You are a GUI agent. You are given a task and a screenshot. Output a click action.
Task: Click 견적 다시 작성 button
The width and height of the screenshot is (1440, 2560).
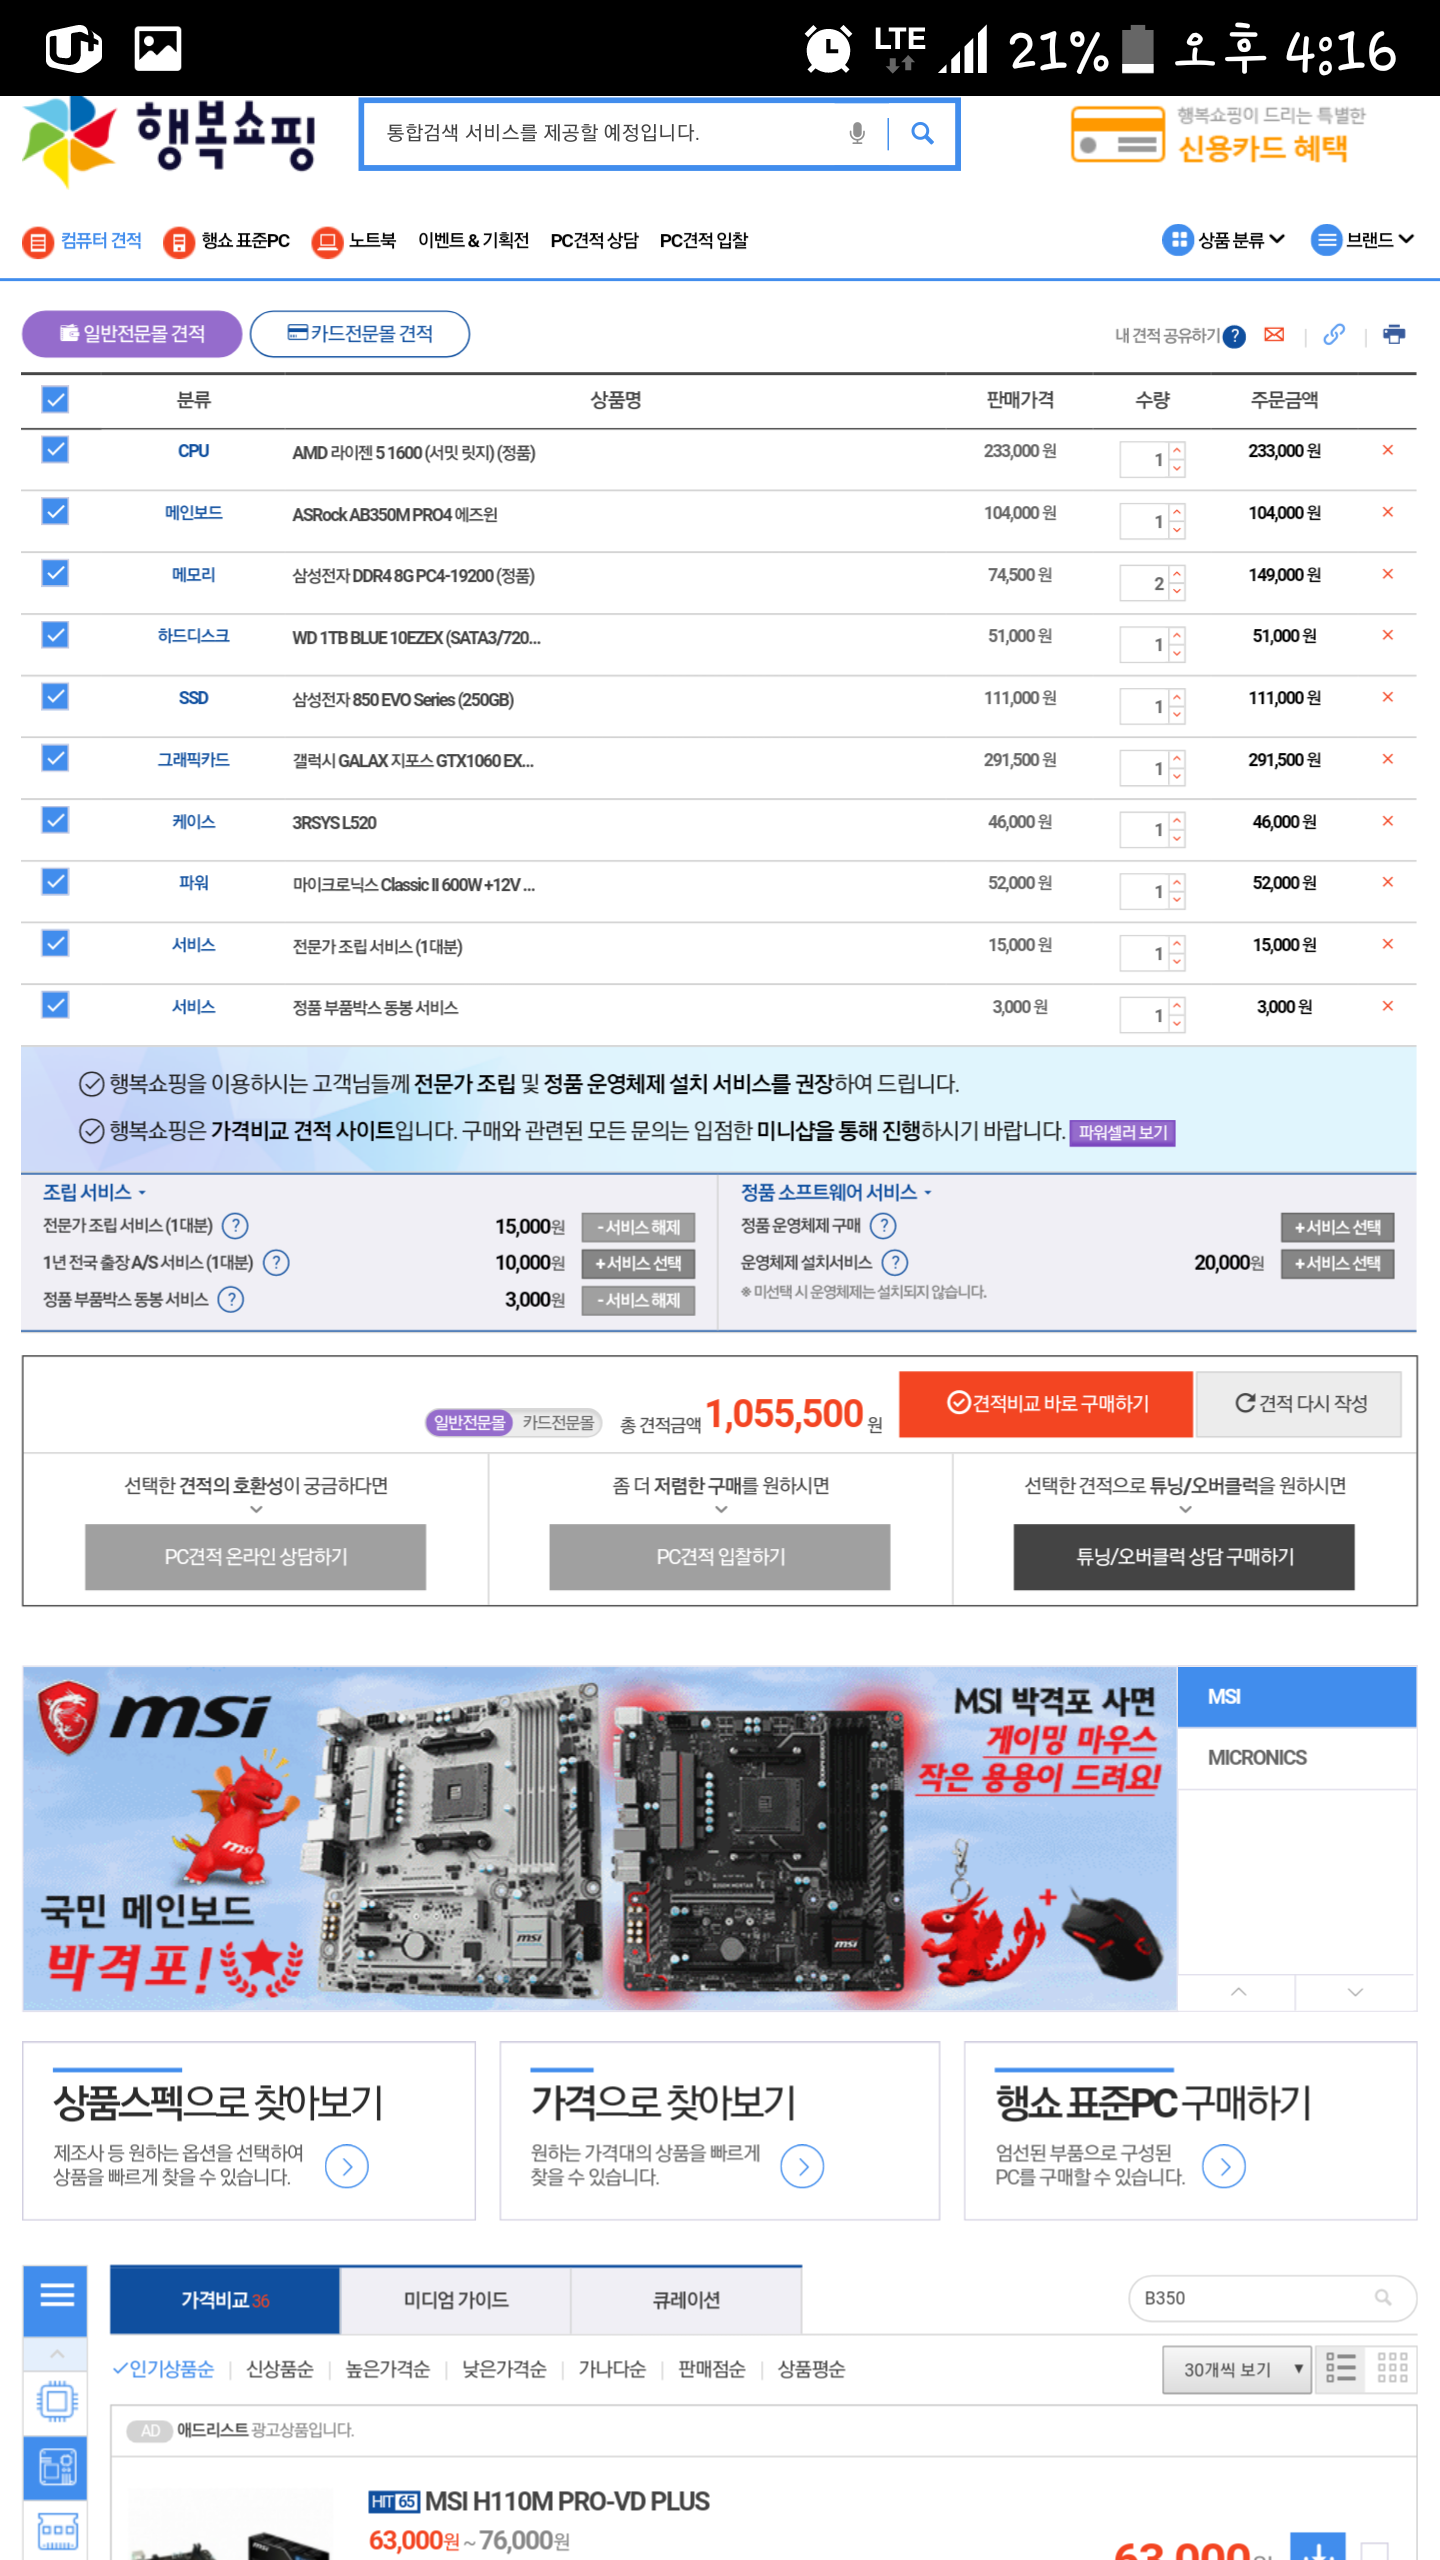[1300, 1403]
